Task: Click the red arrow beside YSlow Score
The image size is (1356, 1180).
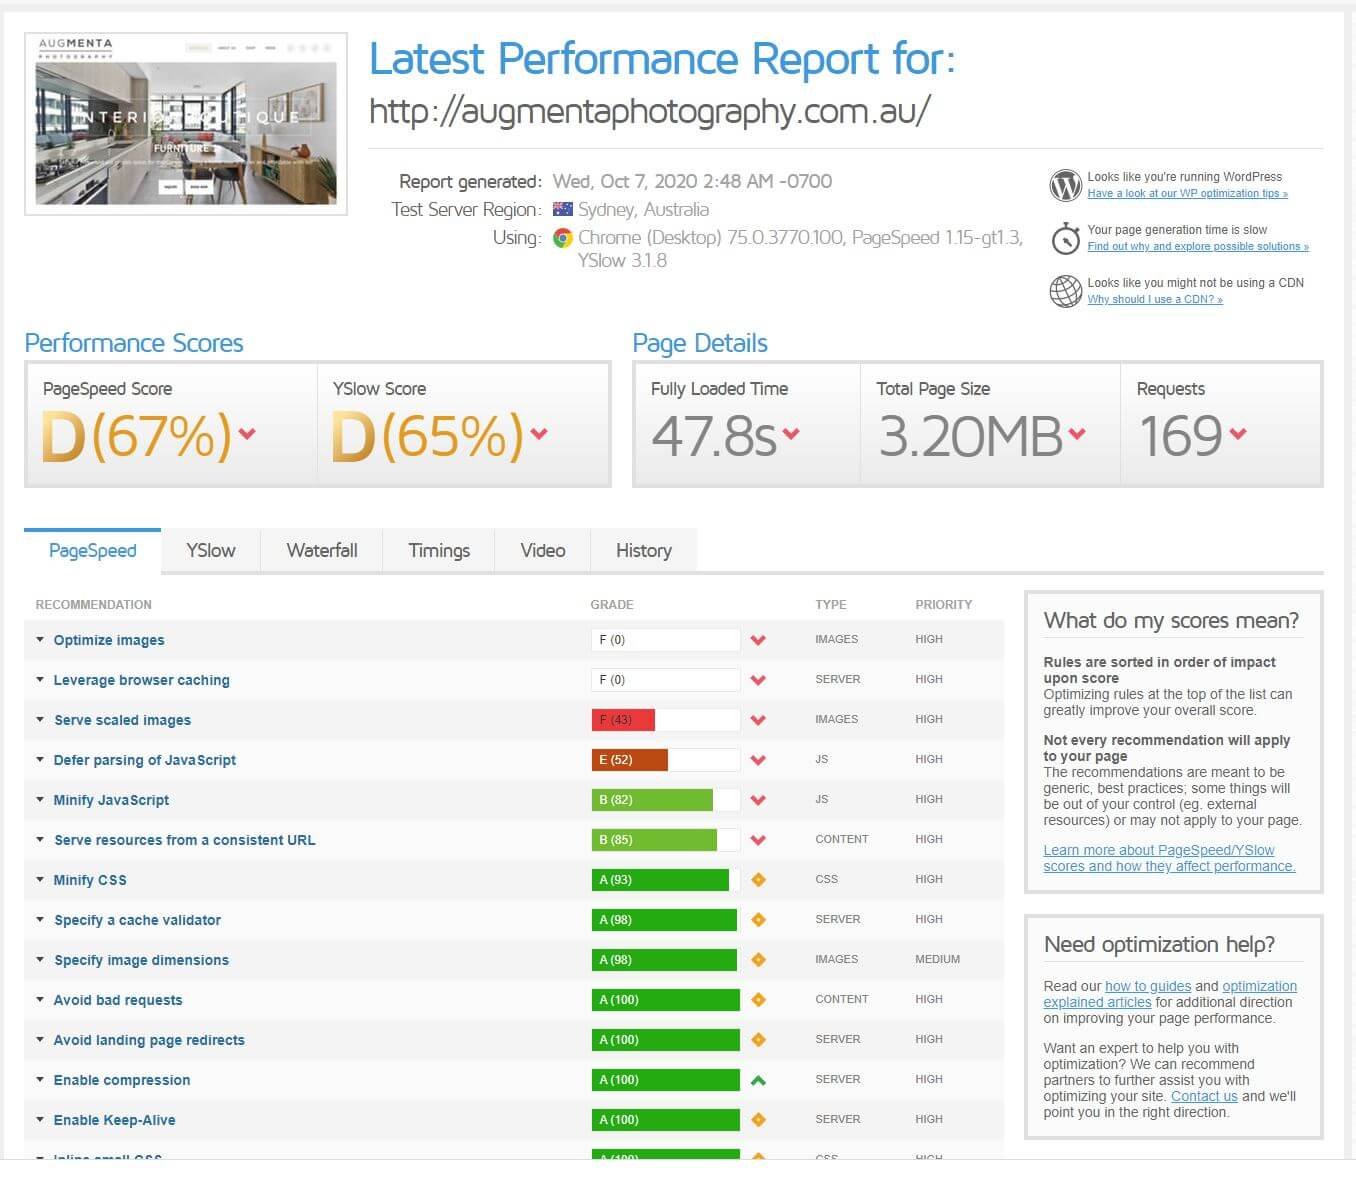Action: coord(539,433)
